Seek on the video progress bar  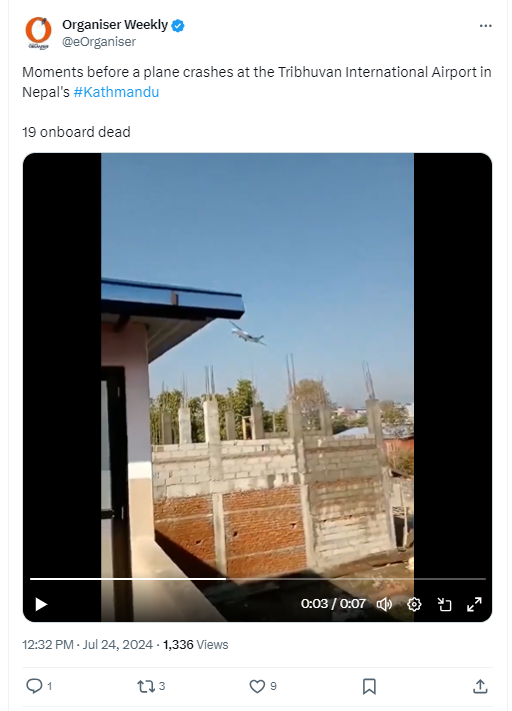click(258, 579)
